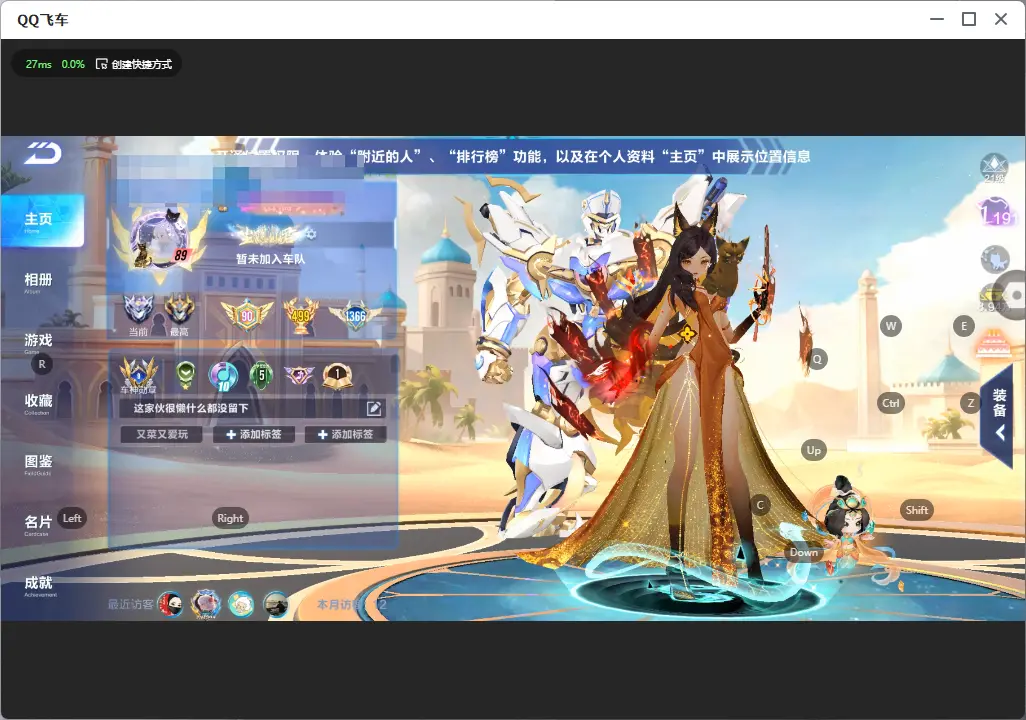
Task: Click the cake building icon
Action: point(993,345)
